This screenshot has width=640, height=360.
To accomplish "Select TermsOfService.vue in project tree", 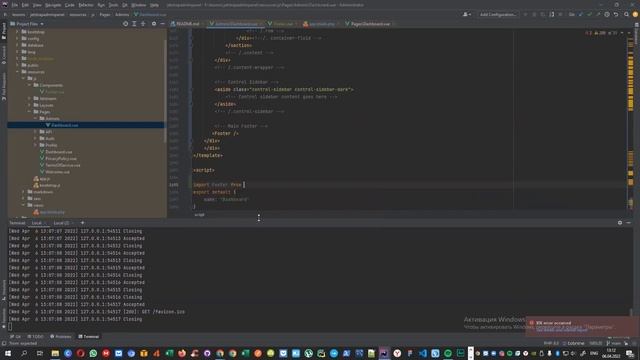I will click(60, 165).
